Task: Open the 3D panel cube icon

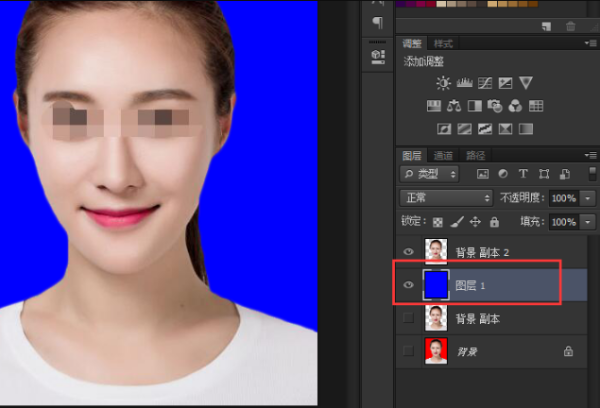Action: coord(378,56)
